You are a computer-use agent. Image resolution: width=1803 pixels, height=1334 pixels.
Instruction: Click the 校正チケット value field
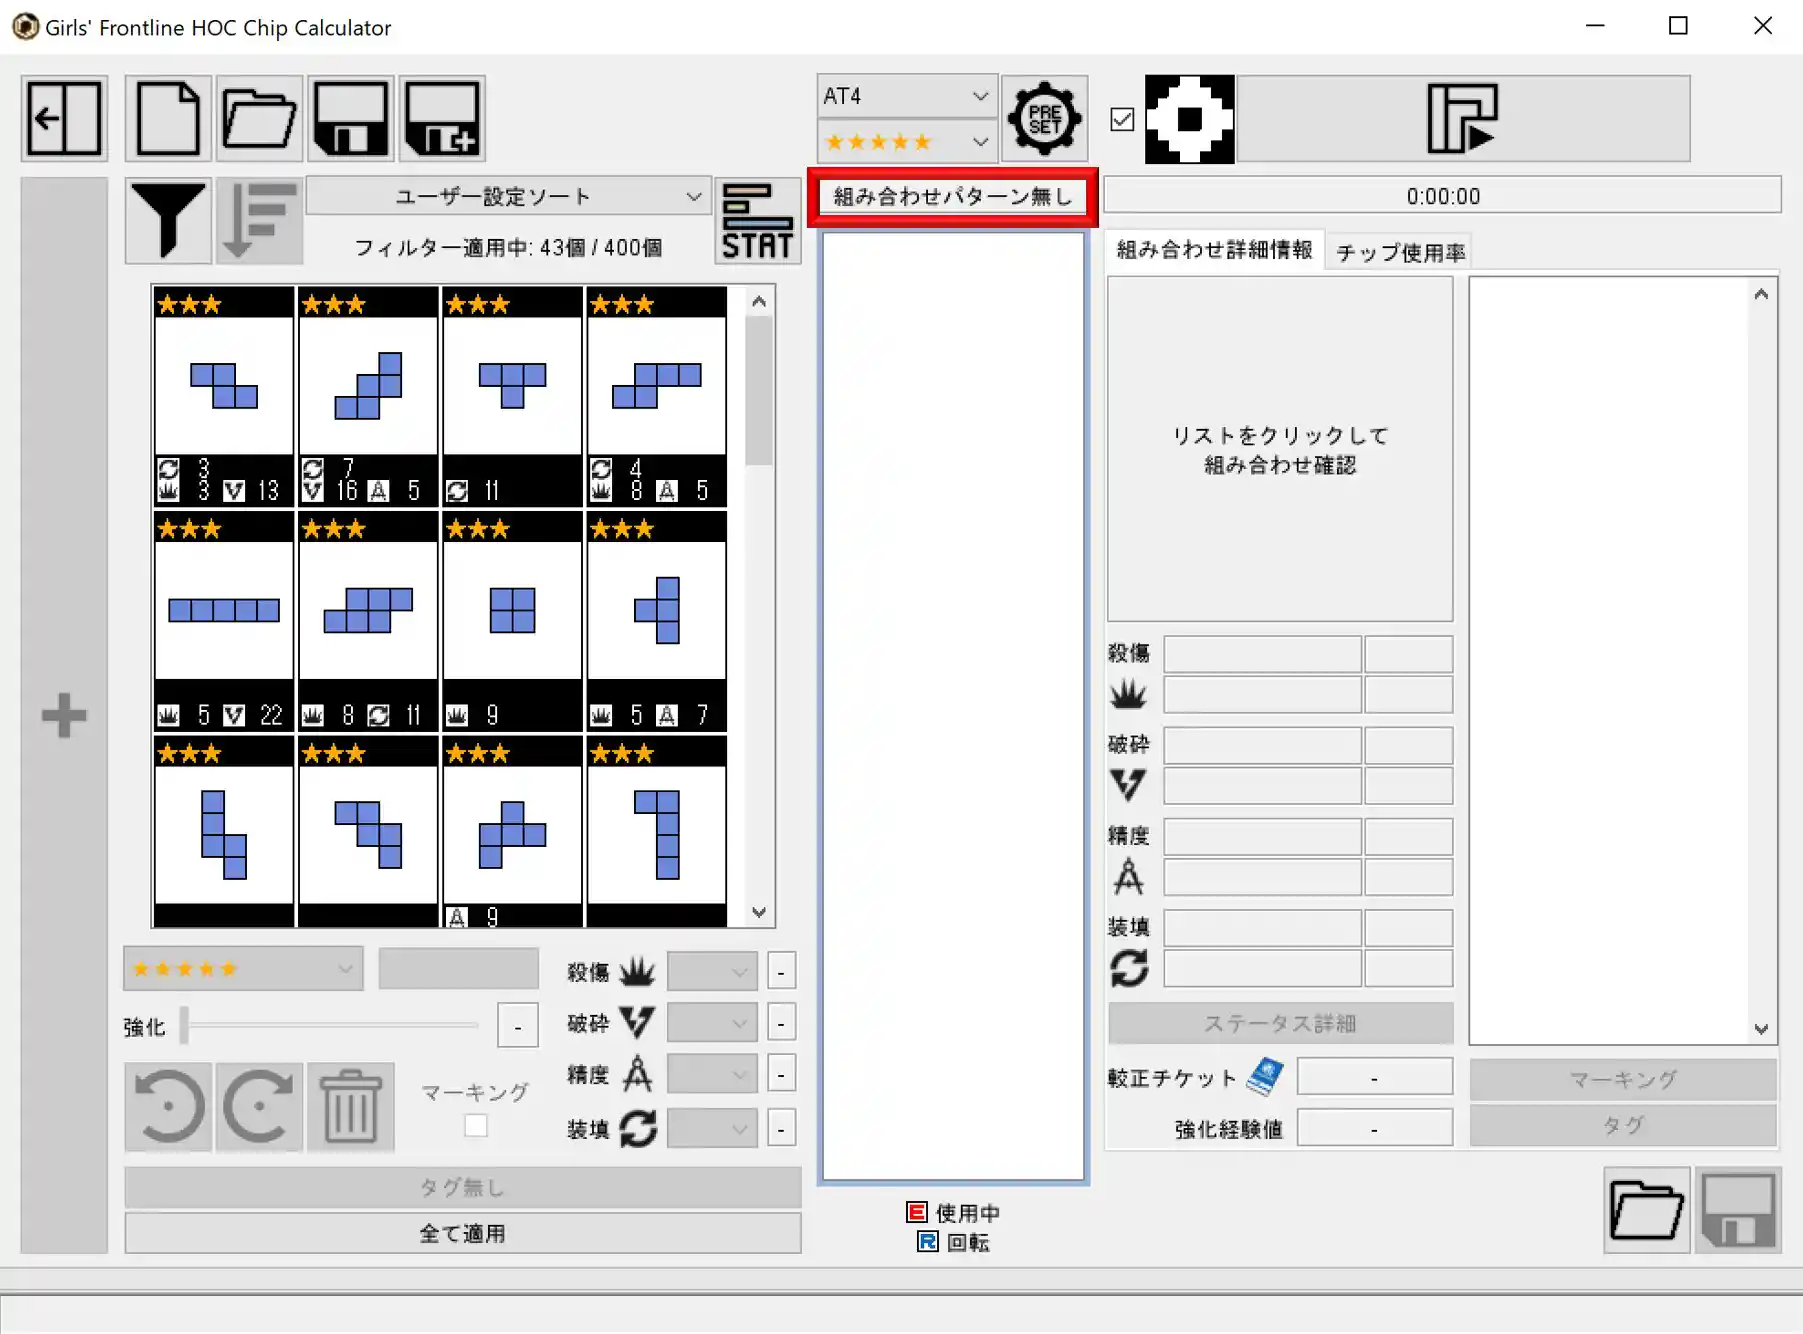[x=1374, y=1077]
